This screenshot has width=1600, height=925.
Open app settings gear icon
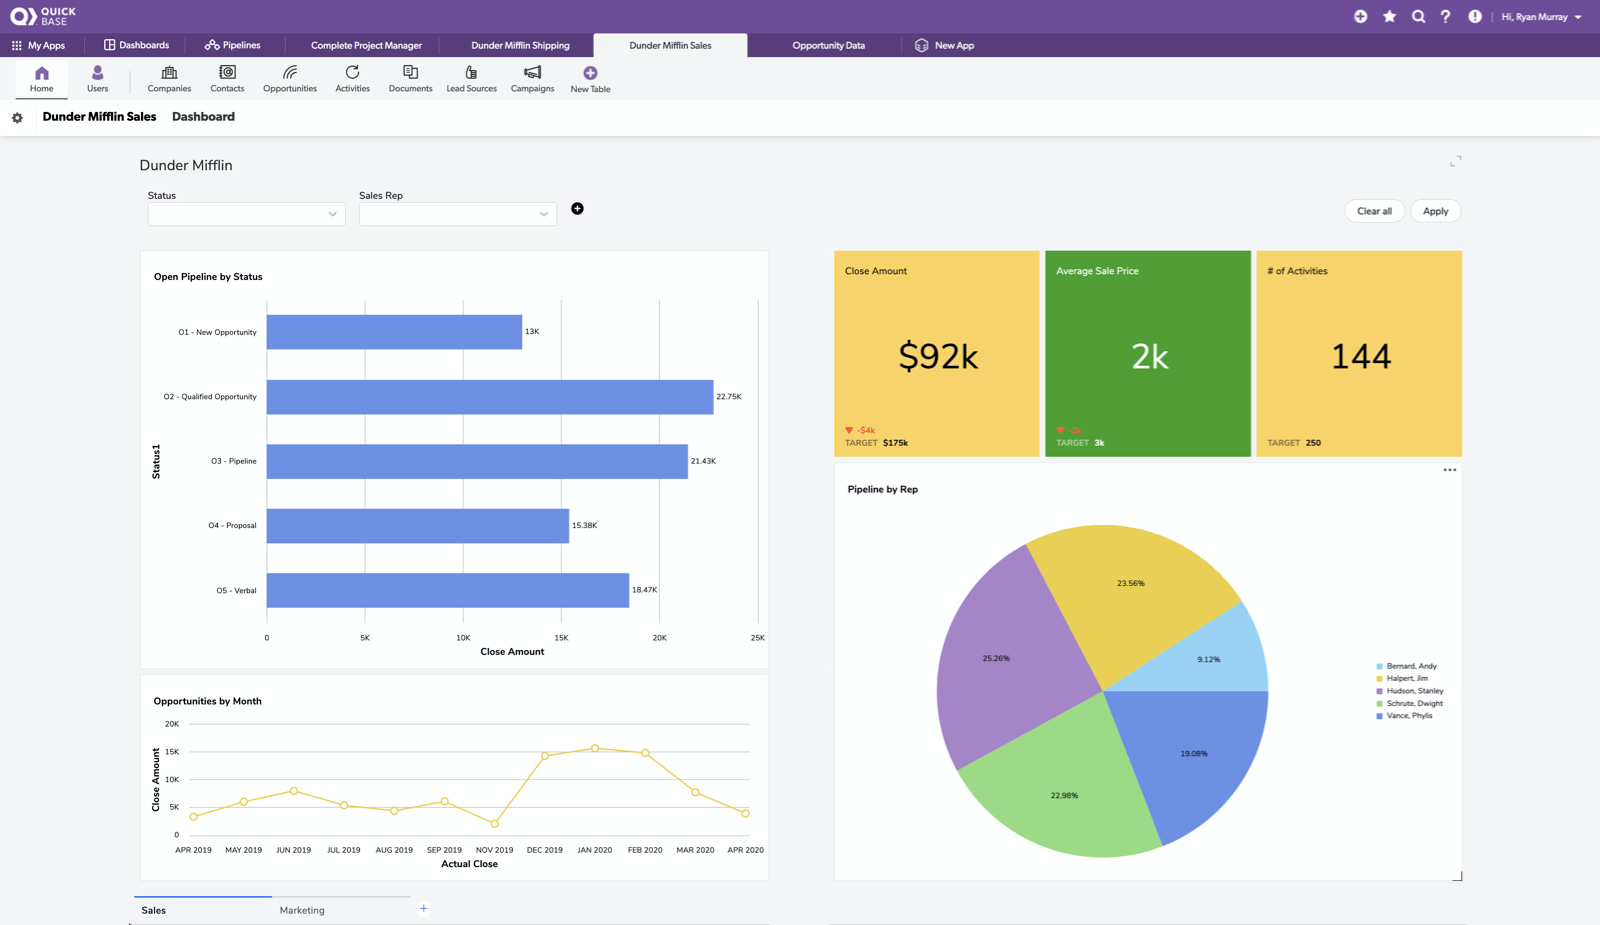(17, 118)
